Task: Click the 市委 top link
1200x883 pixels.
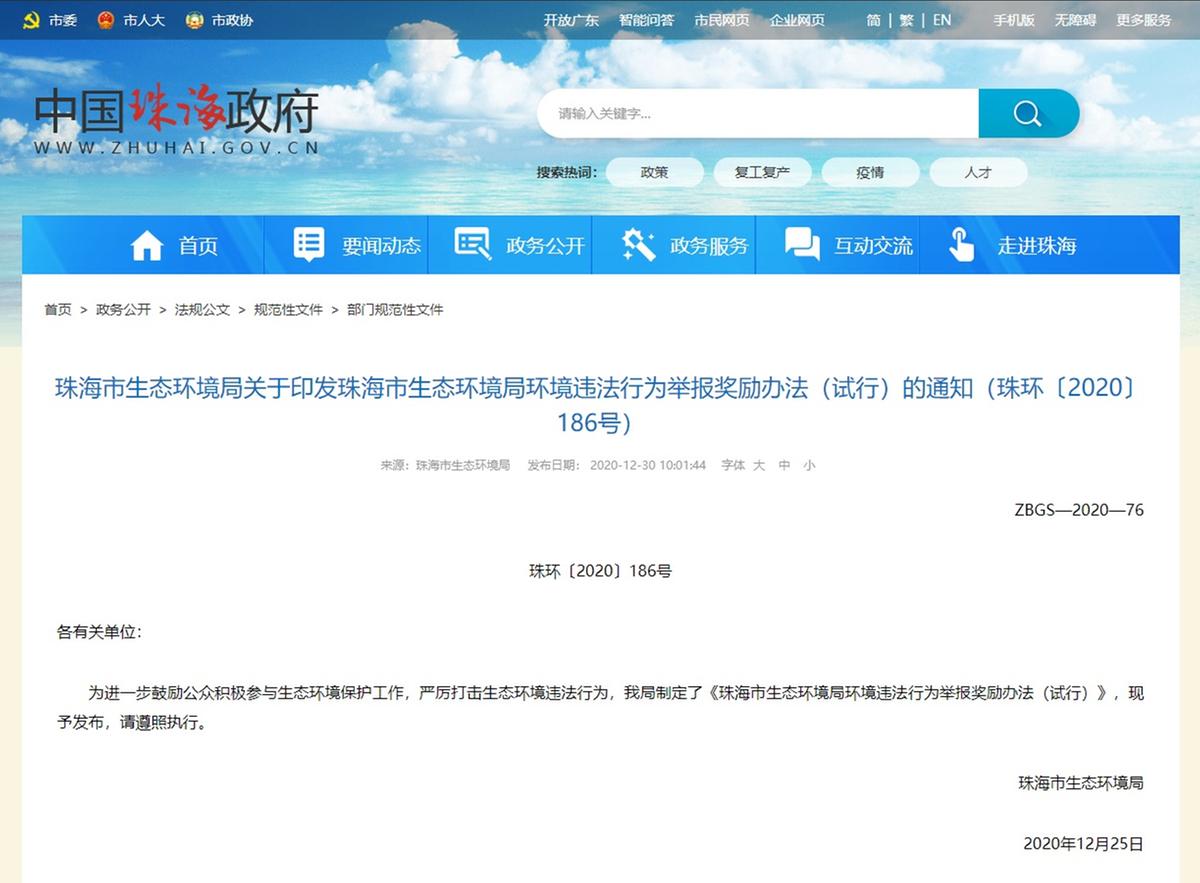Action: [62, 20]
